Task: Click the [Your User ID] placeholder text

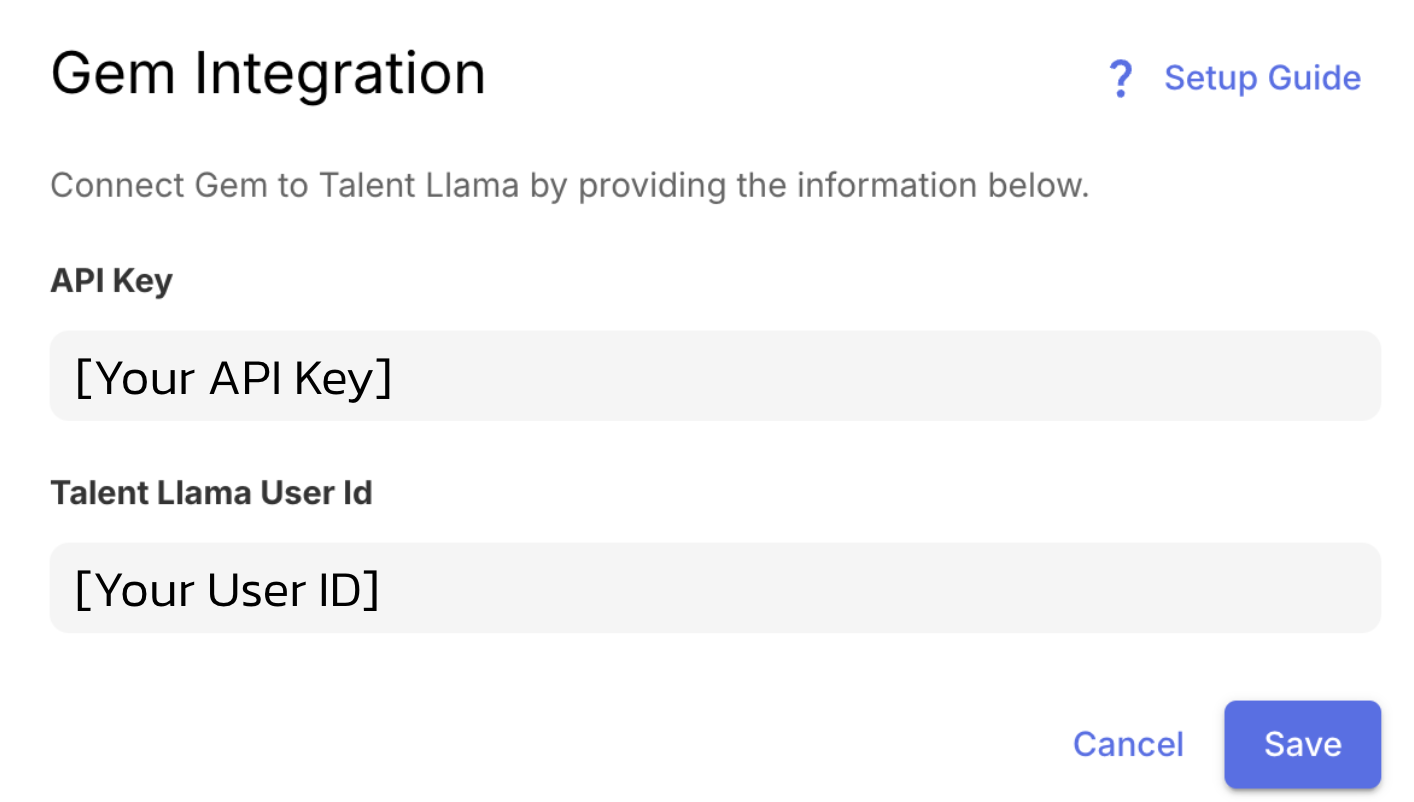Action: (227, 590)
